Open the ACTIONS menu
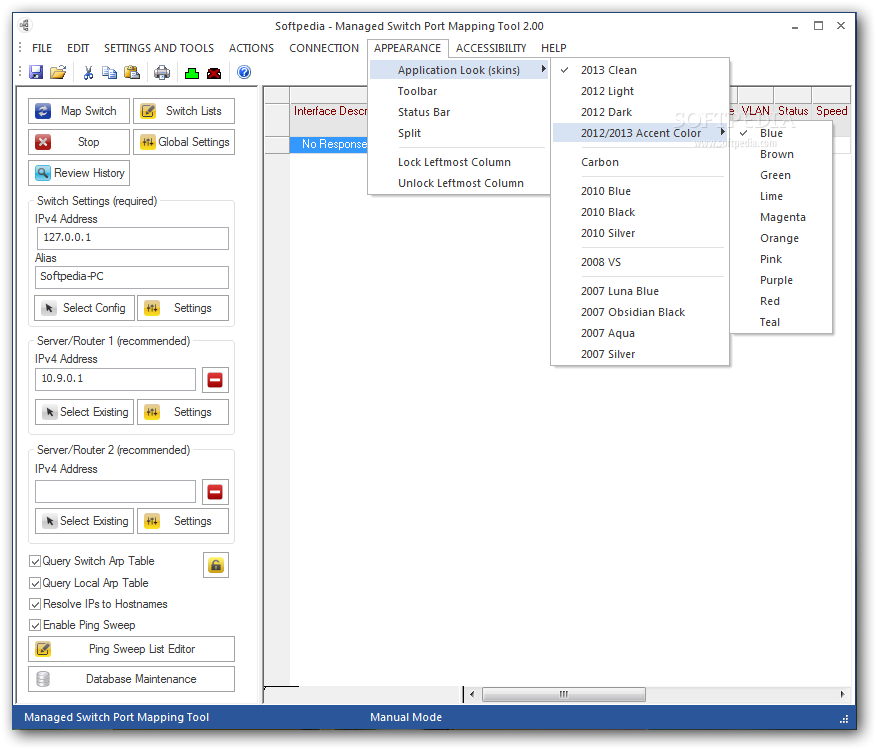The height and width of the screenshot is (750, 877). point(251,48)
